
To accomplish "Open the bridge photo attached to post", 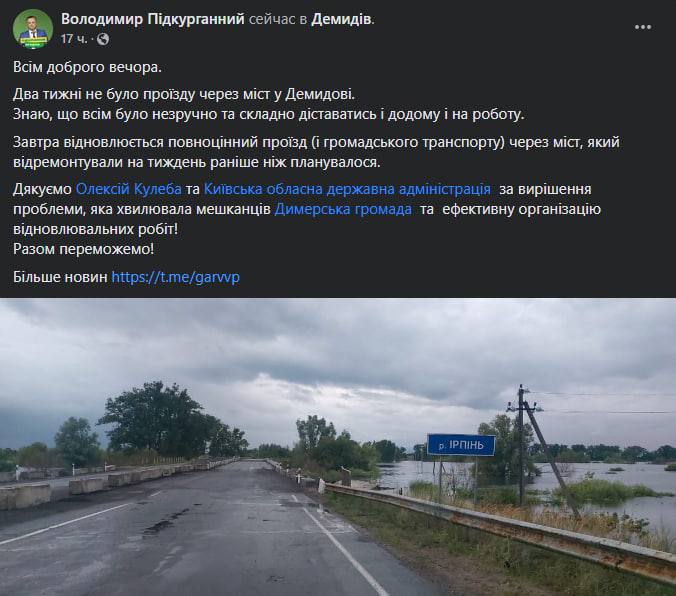I will point(338,447).
